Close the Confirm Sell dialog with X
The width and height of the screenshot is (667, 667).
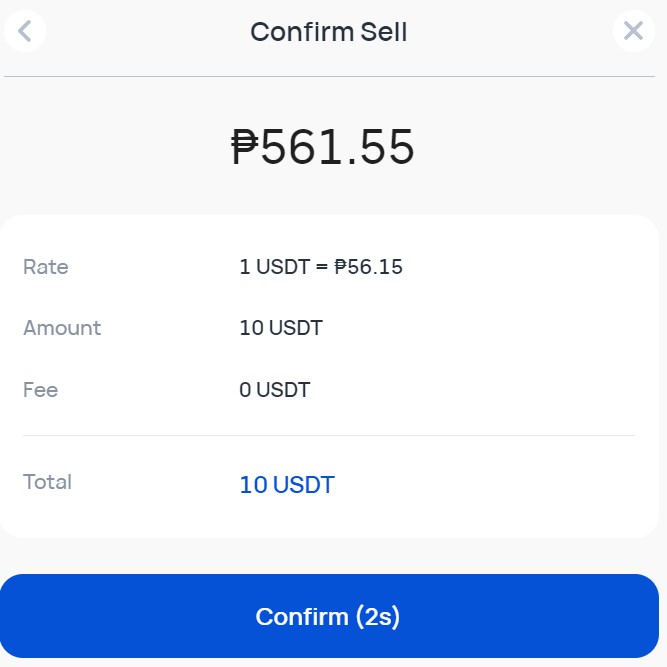(633, 31)
